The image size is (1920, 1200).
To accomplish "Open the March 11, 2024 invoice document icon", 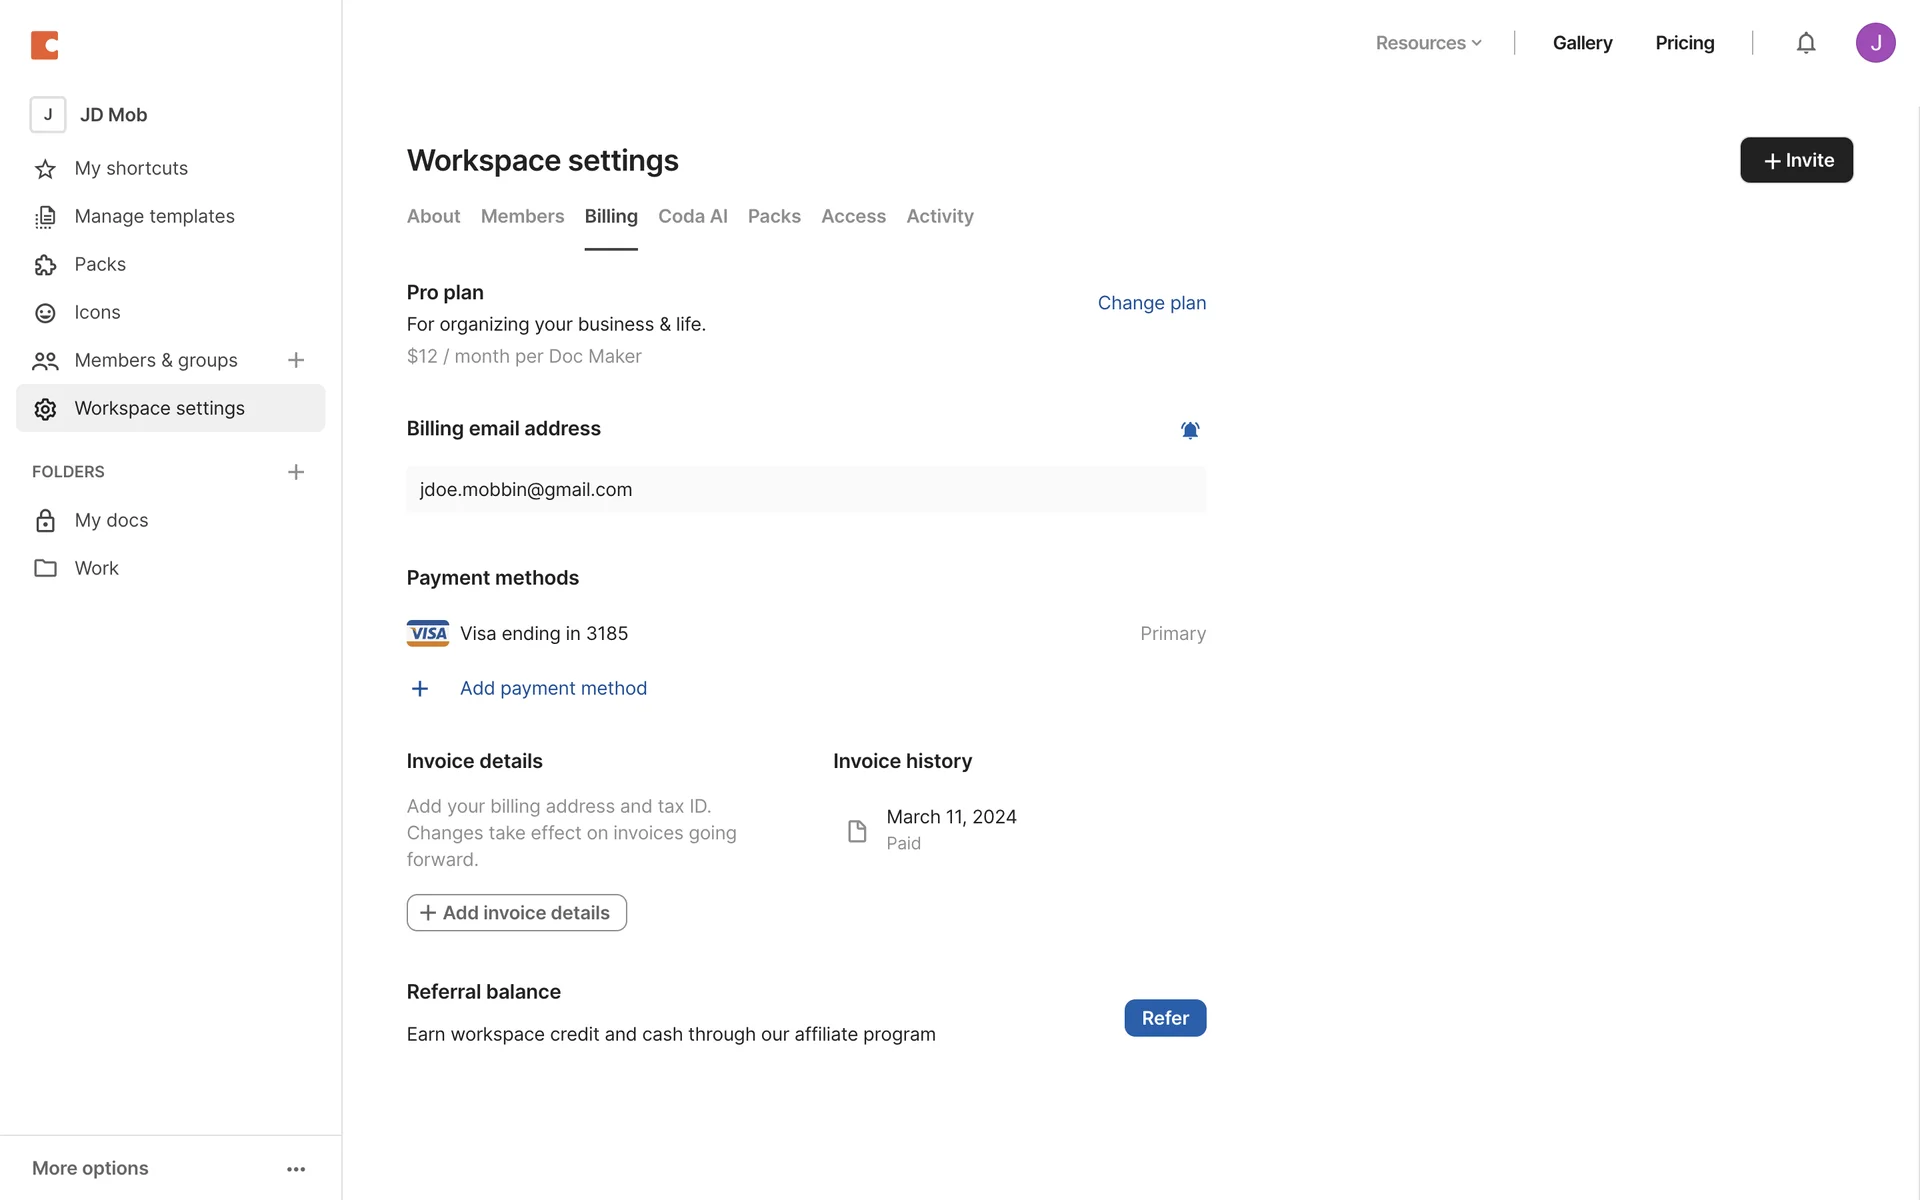I will pyautogui.click(x=857, y=831).
